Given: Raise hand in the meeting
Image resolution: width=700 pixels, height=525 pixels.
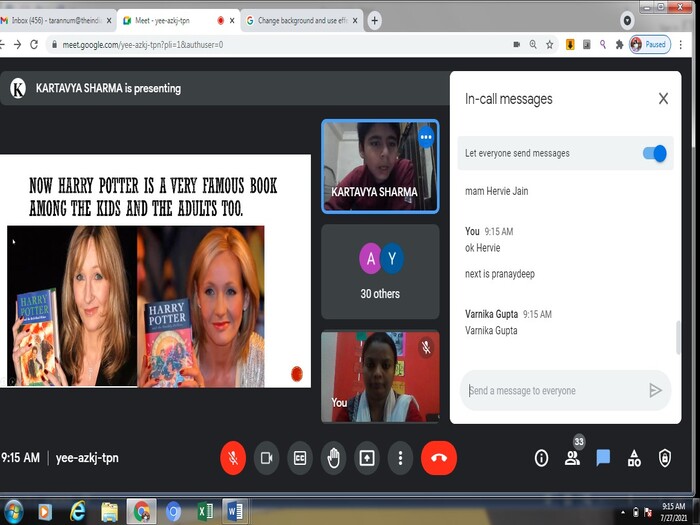Looking at the screenshot, I should pos(333,458).
